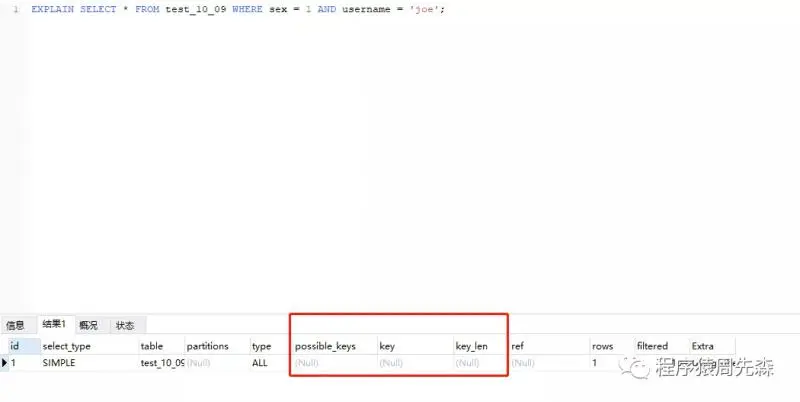Click the possible_keys column header
Viewport: 800px width, 402px height.
335,346
